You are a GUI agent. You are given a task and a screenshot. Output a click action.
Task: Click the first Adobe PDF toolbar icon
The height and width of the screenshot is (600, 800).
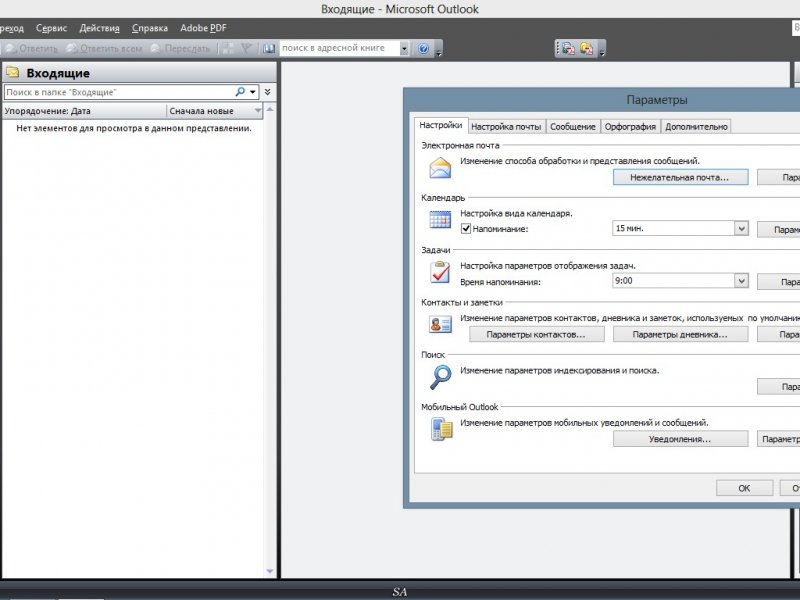pyautogui.click(x=568, y=48)
